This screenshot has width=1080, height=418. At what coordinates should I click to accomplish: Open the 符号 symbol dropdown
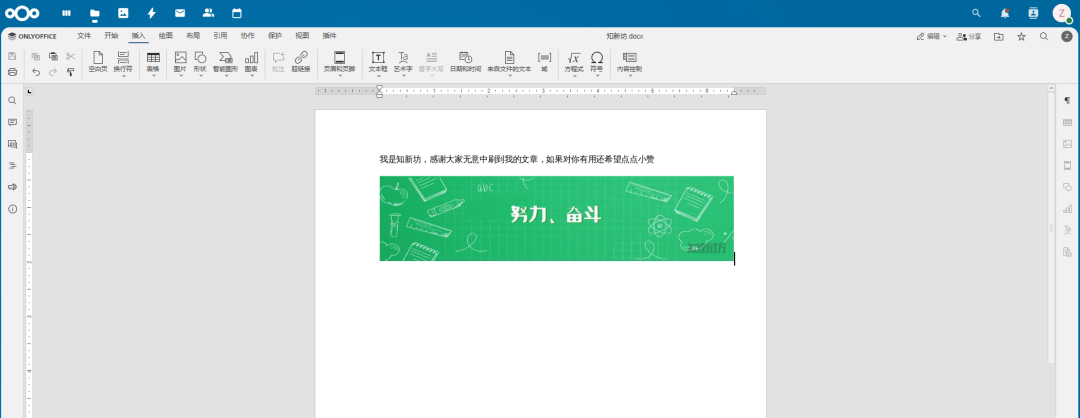click(x=596, y=76)
